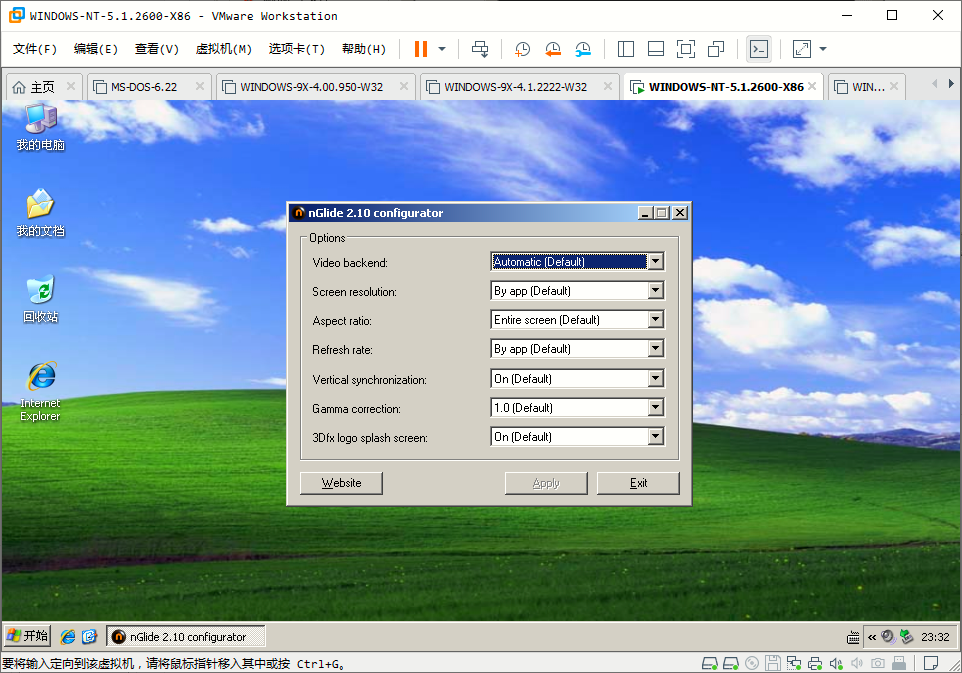Click the first hard disk status icon

click(710, 663)
